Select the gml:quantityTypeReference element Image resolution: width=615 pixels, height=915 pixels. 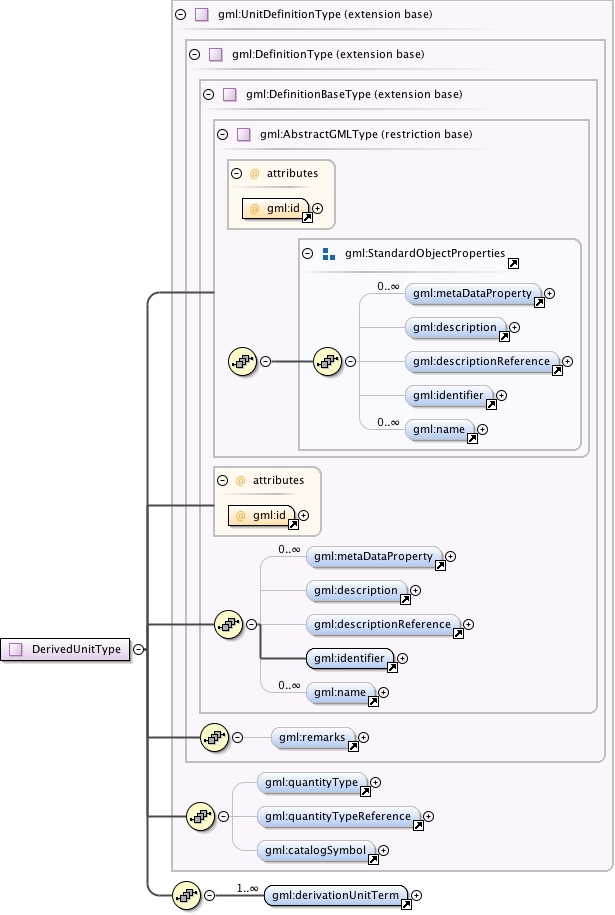(338, 816)
